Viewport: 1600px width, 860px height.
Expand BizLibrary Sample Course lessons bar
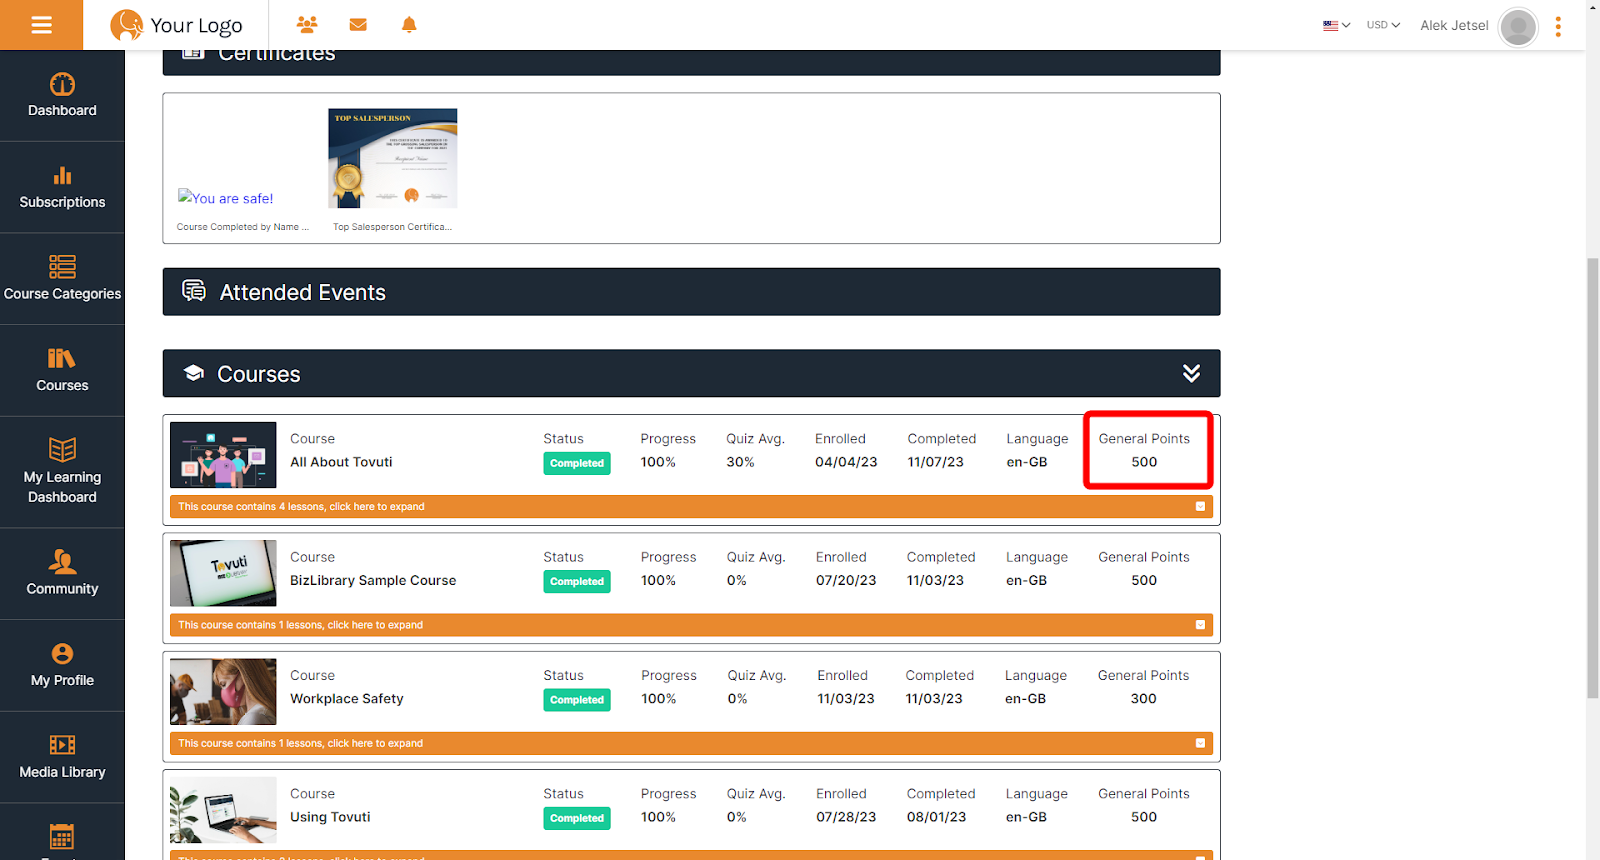click(691, 625)
